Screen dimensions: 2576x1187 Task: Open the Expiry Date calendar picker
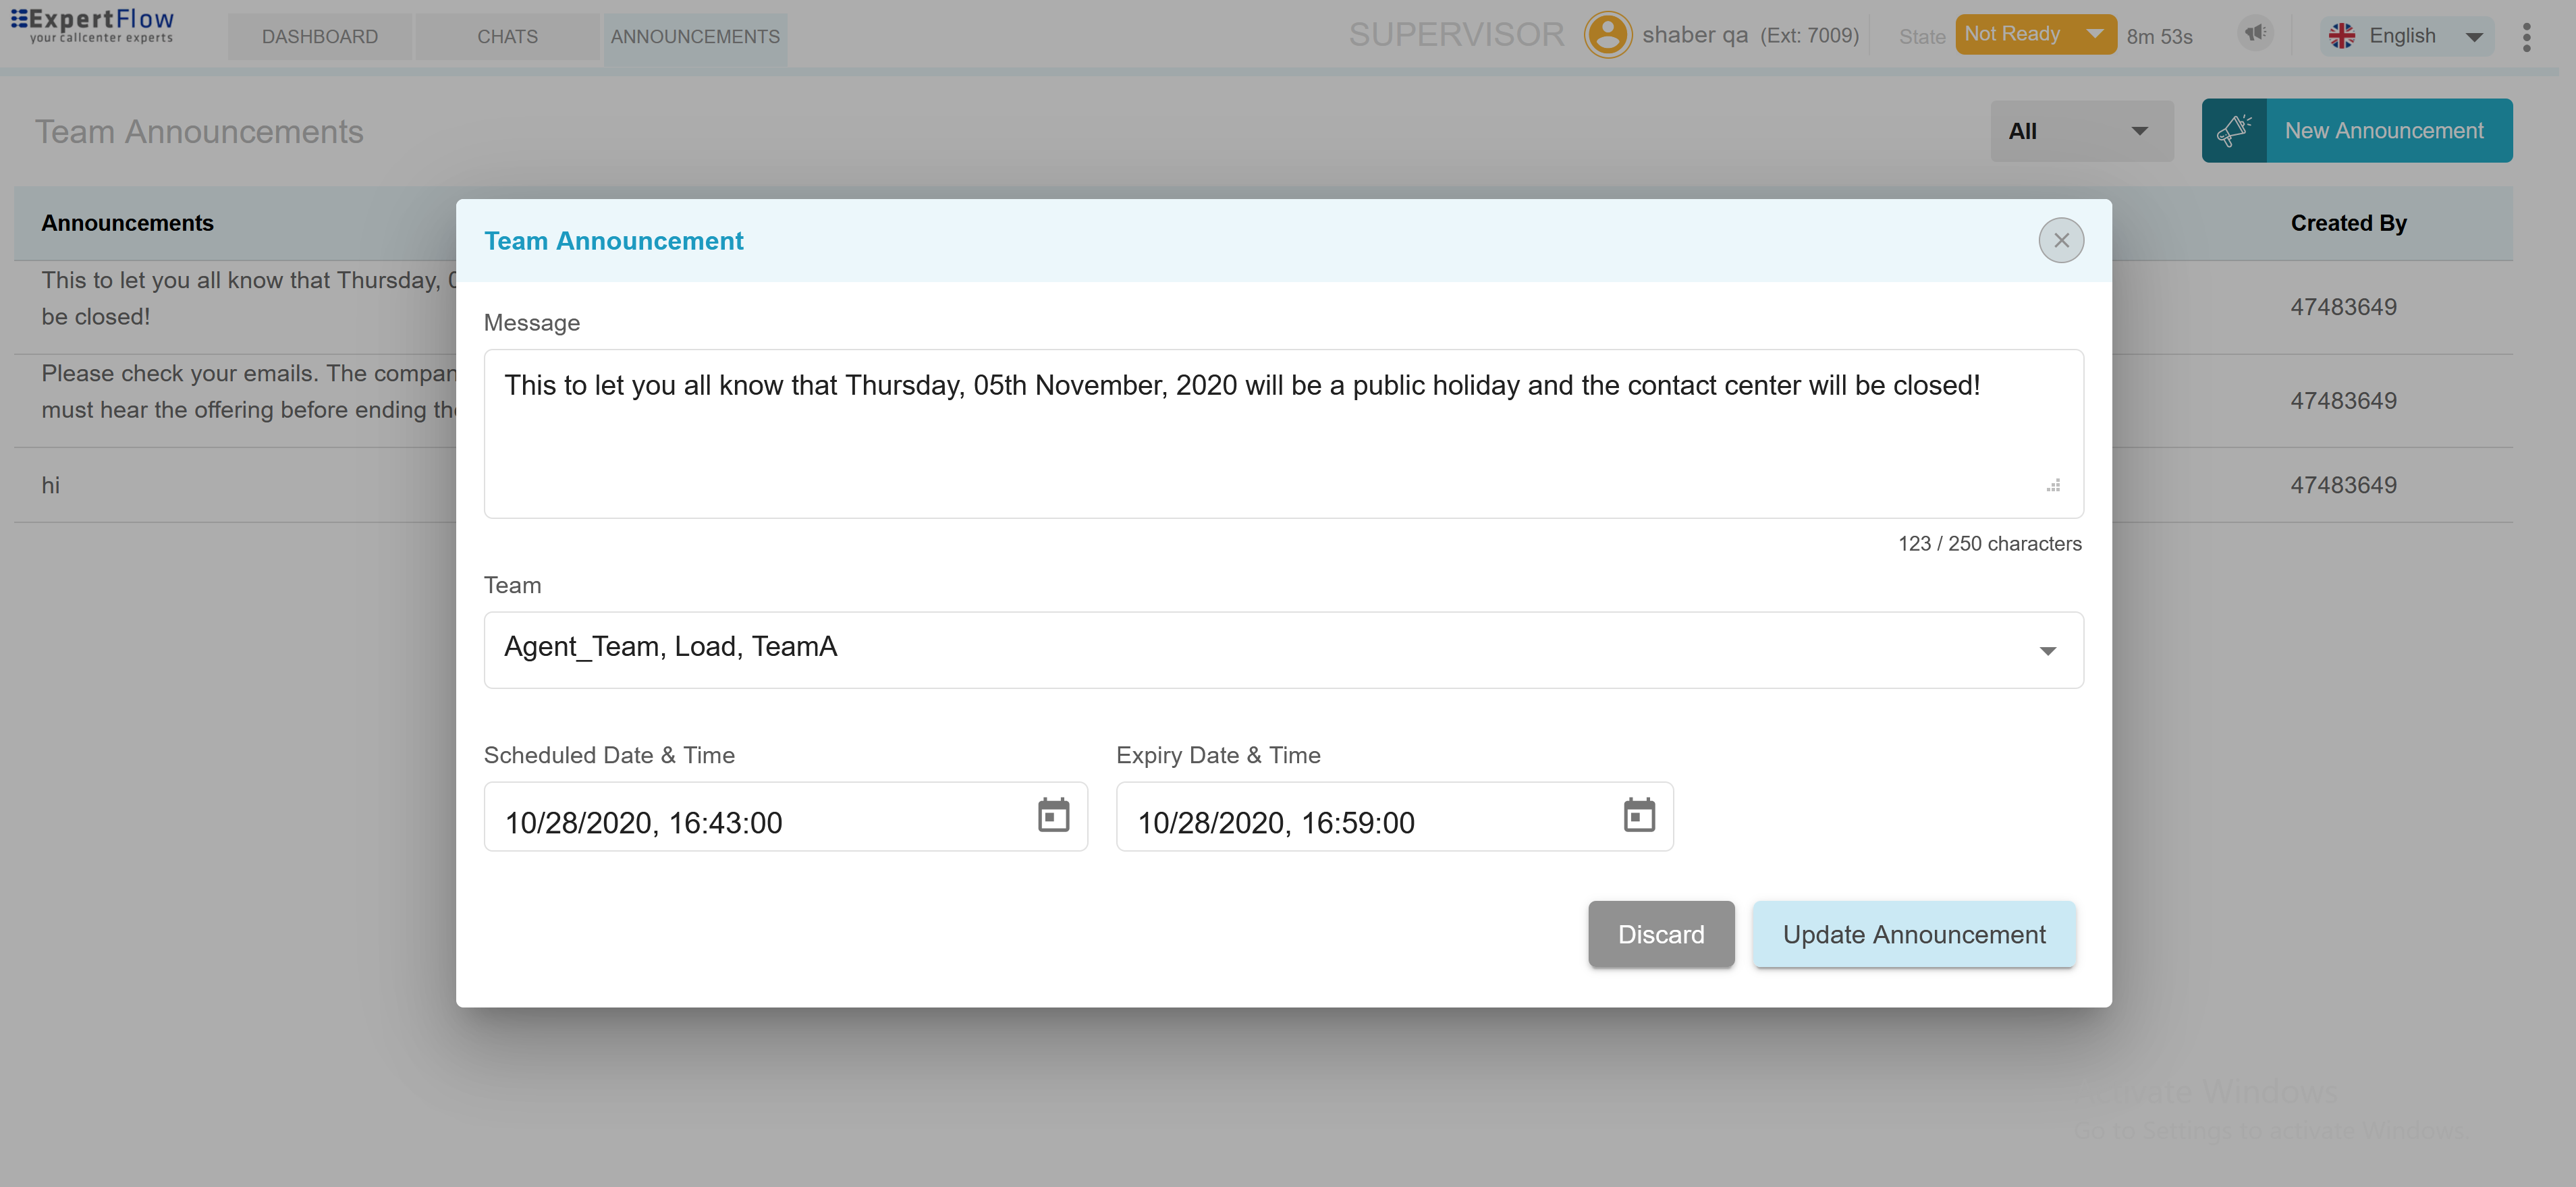click(1639, 816)
